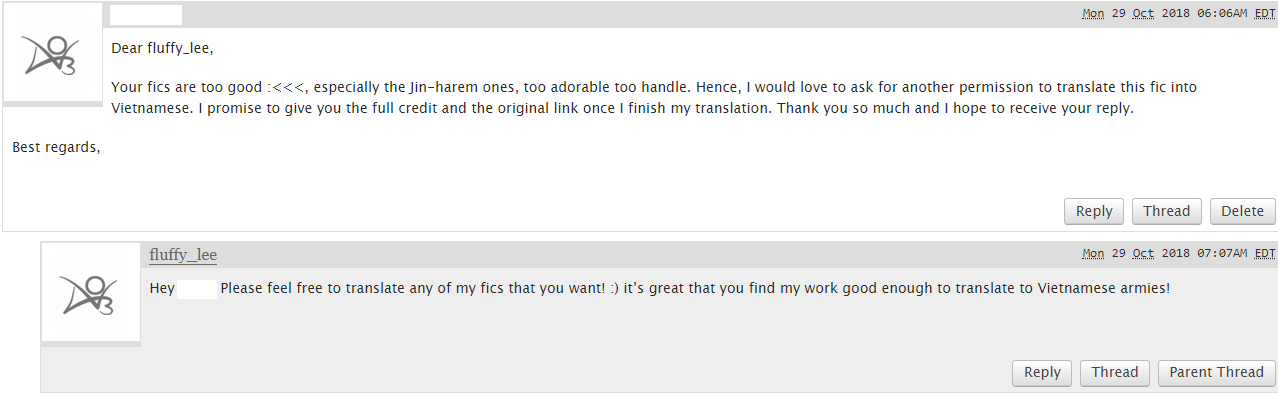
Task: Open the fluffy_lee username link
Action: point(183,254)
